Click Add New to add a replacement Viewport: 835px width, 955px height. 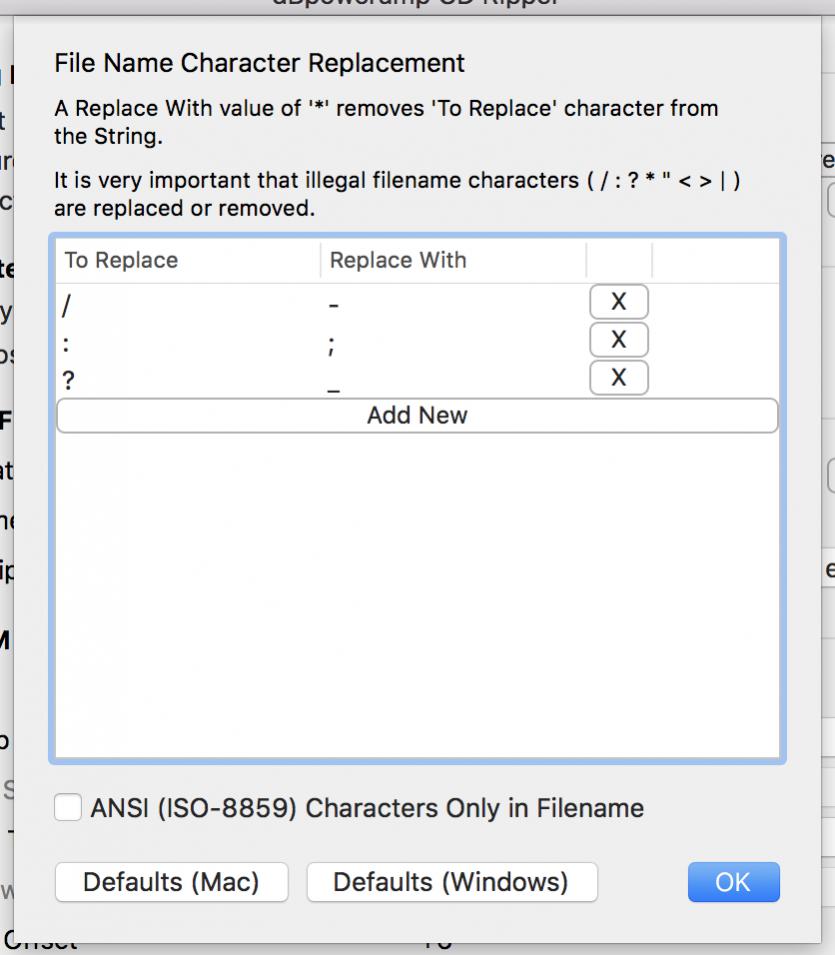417,415
